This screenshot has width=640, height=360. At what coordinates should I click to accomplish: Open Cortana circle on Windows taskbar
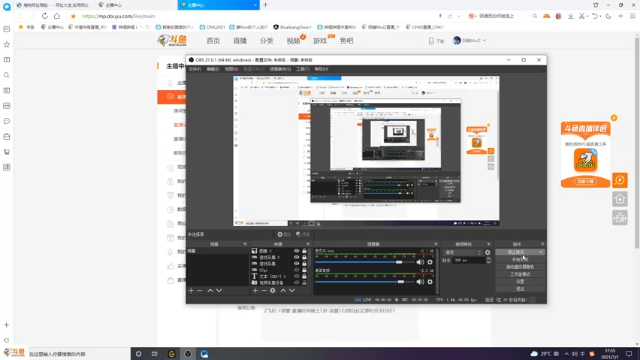(x=139, y=354)
